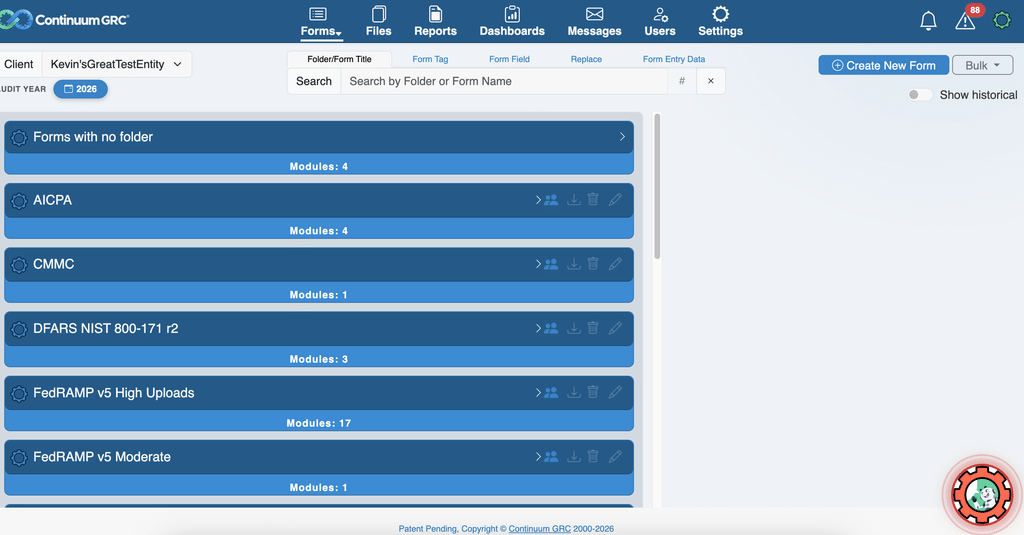
Task: Click the # button in search bar
Action: click(x=682, y=81)
